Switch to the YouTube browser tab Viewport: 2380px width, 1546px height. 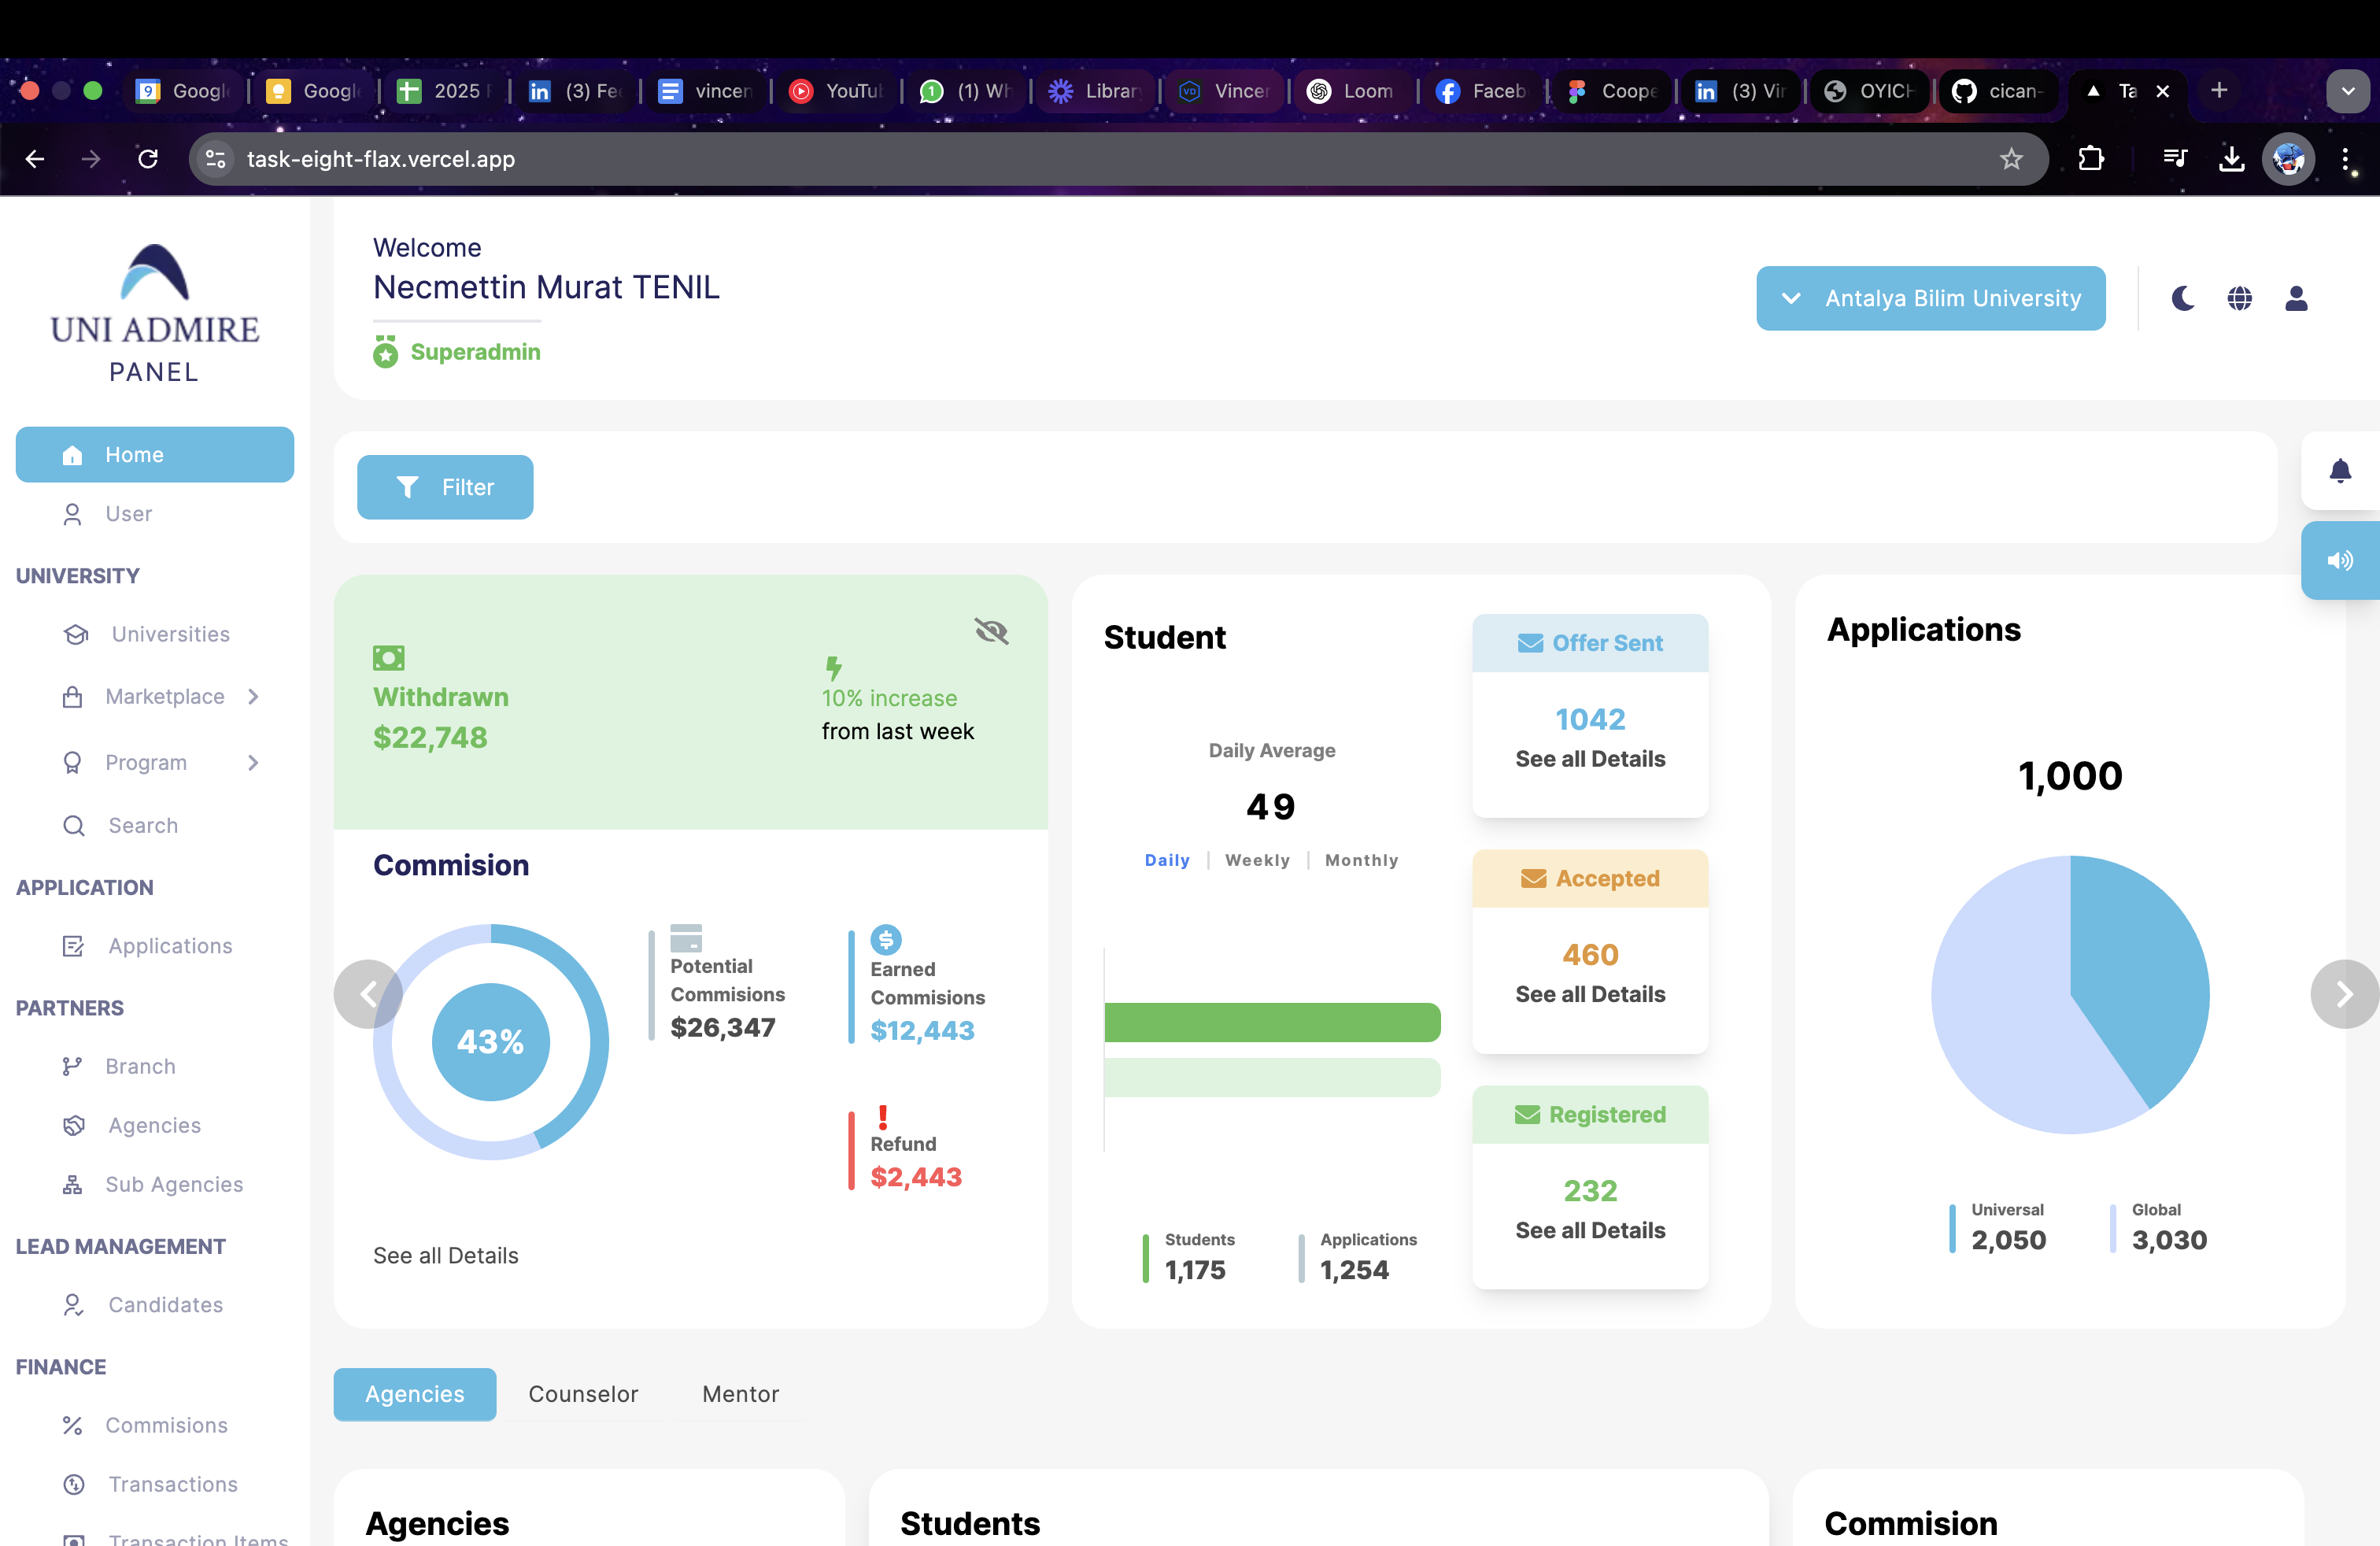[837, 91]
